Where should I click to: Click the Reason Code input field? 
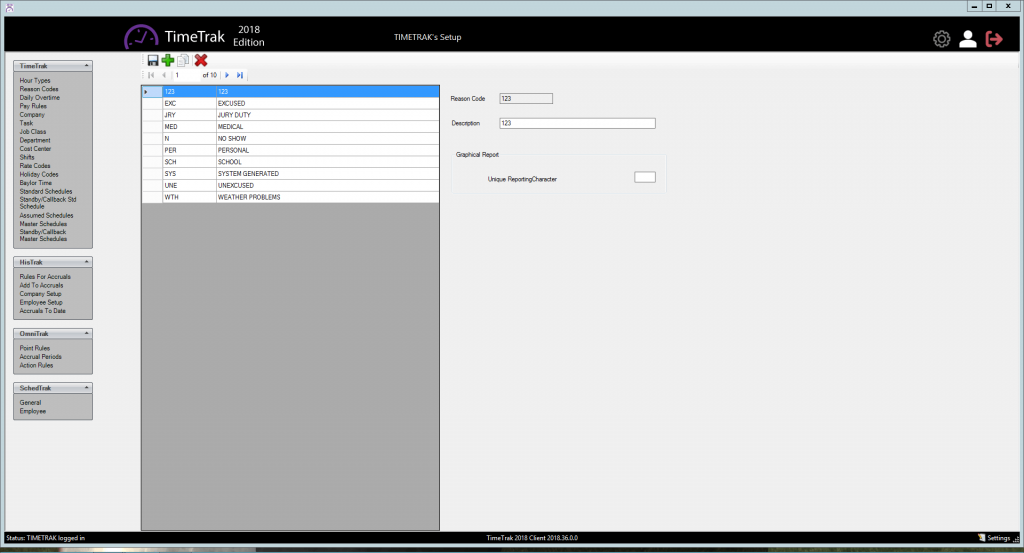pyautogui.click(x=526, y=99)
